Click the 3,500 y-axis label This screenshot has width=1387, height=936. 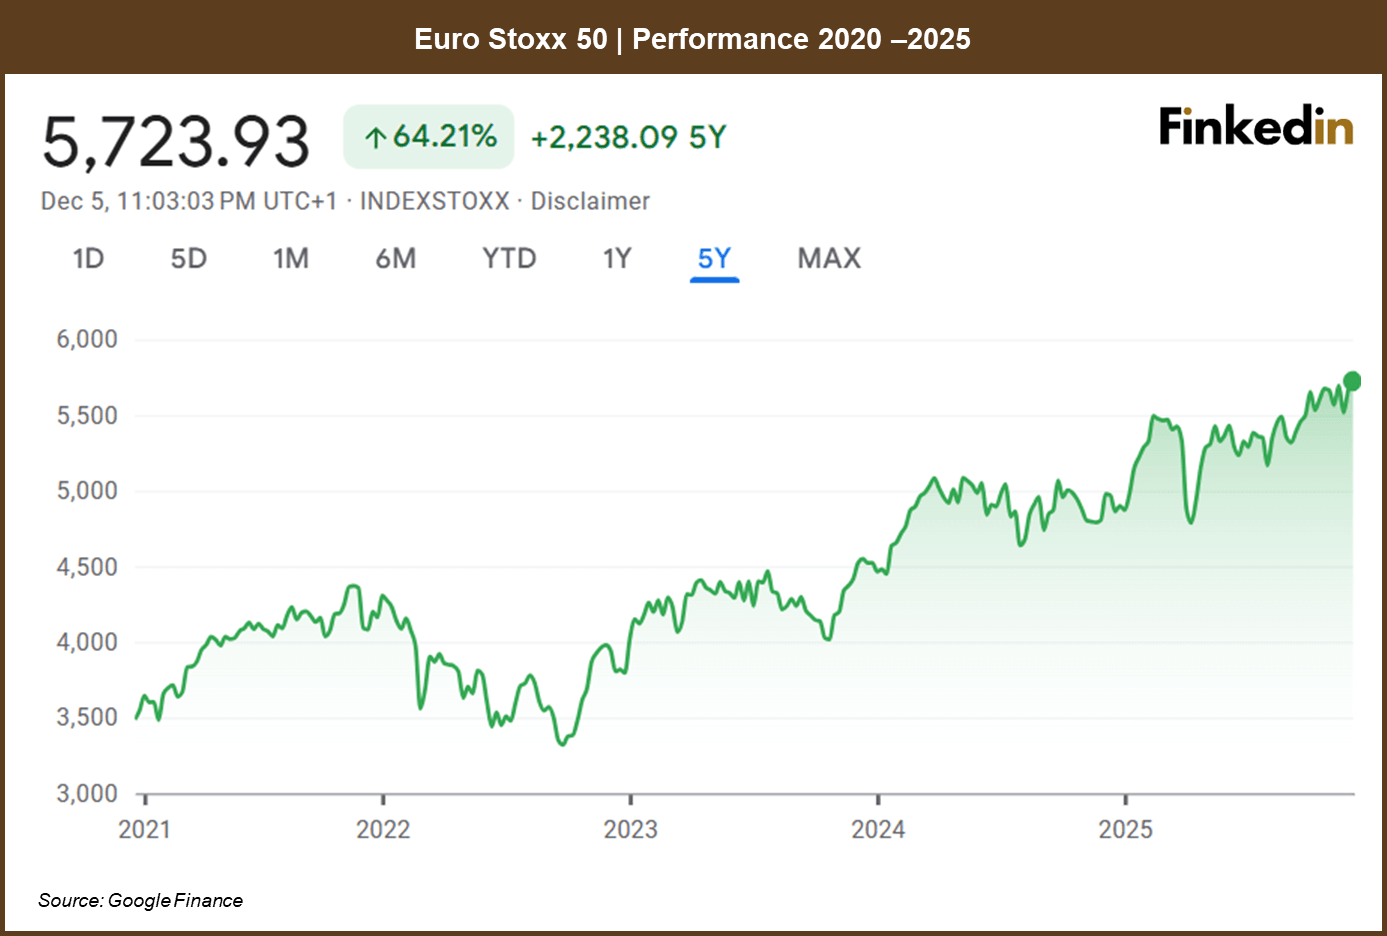pos(87,718)
